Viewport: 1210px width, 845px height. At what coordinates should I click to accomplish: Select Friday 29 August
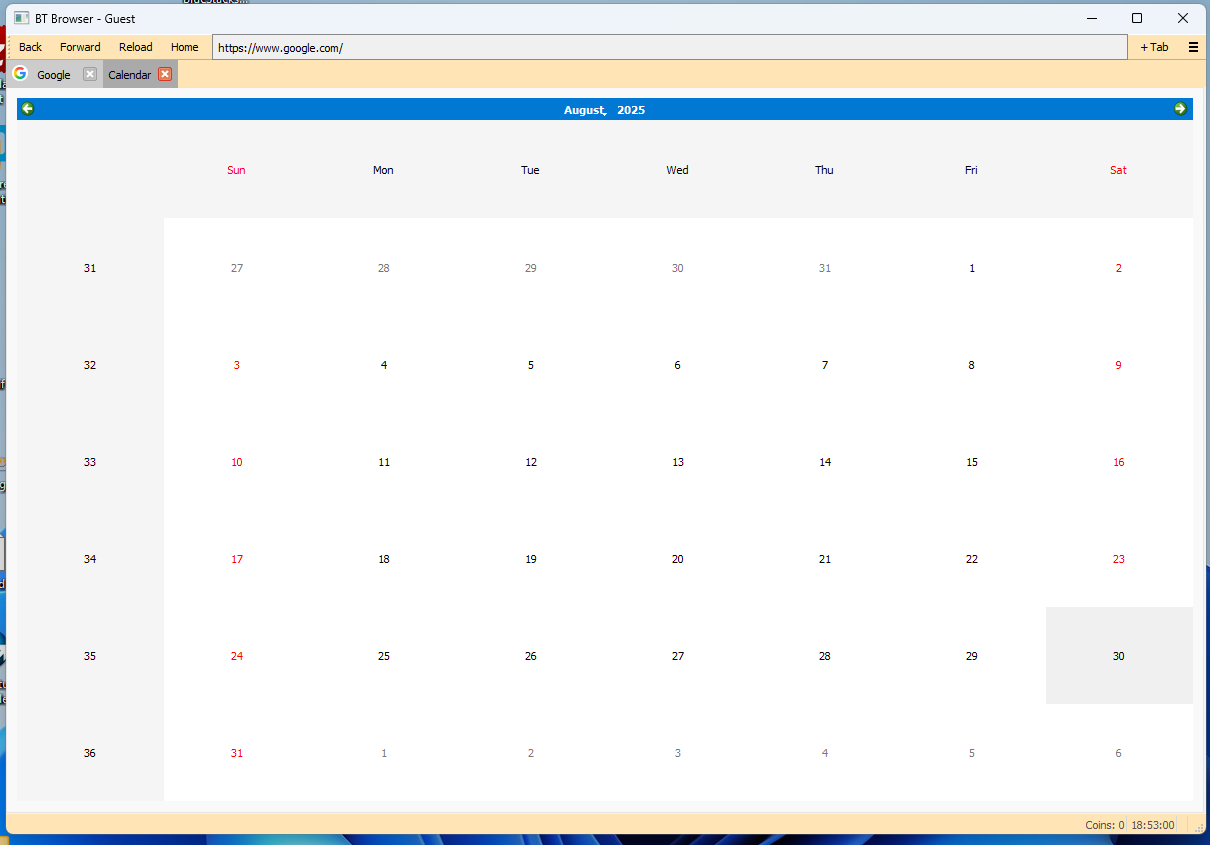(x=972, y=656)
